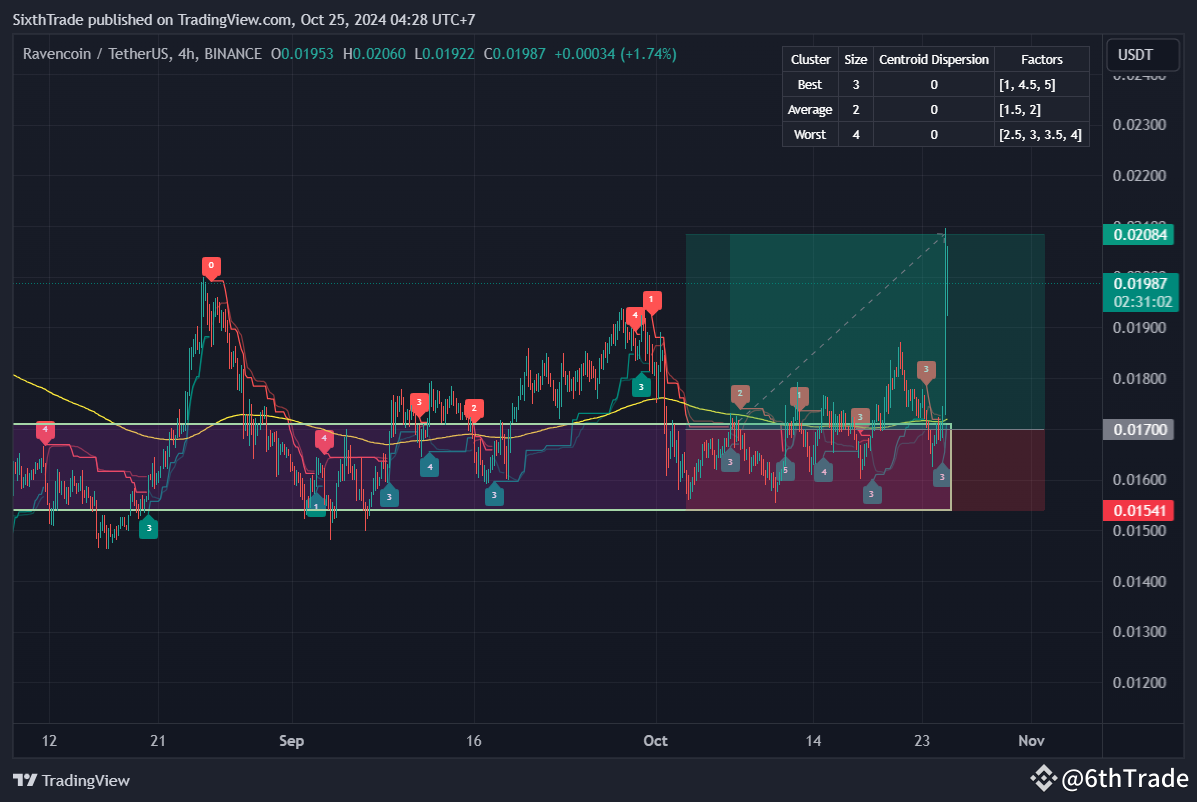Click the blue "5" marker inside the purple range box
Screen dimensions: 1197x802
coord(785,468)
